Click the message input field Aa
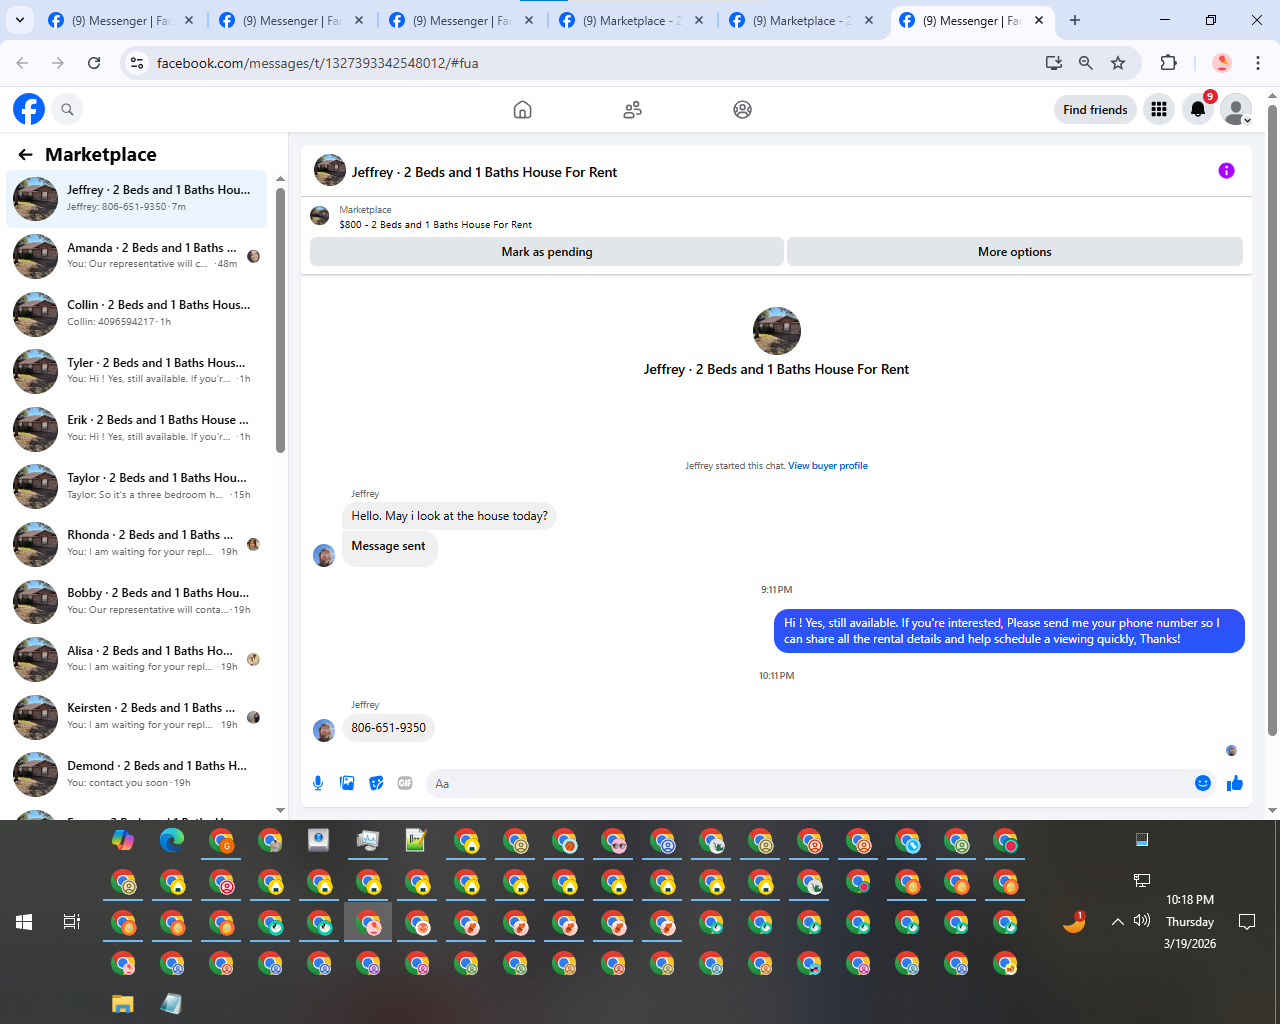Viewport: 1280px width, 1024px height. 806,783
